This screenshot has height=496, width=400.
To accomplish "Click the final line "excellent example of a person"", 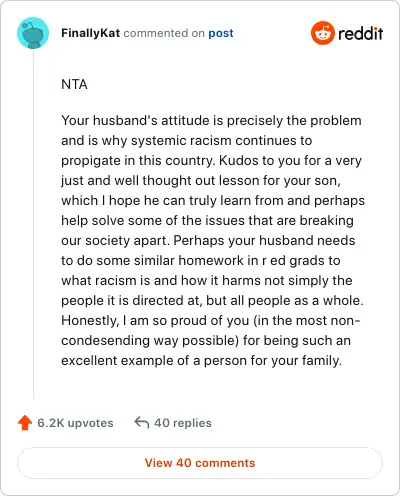I will [202, 361].
